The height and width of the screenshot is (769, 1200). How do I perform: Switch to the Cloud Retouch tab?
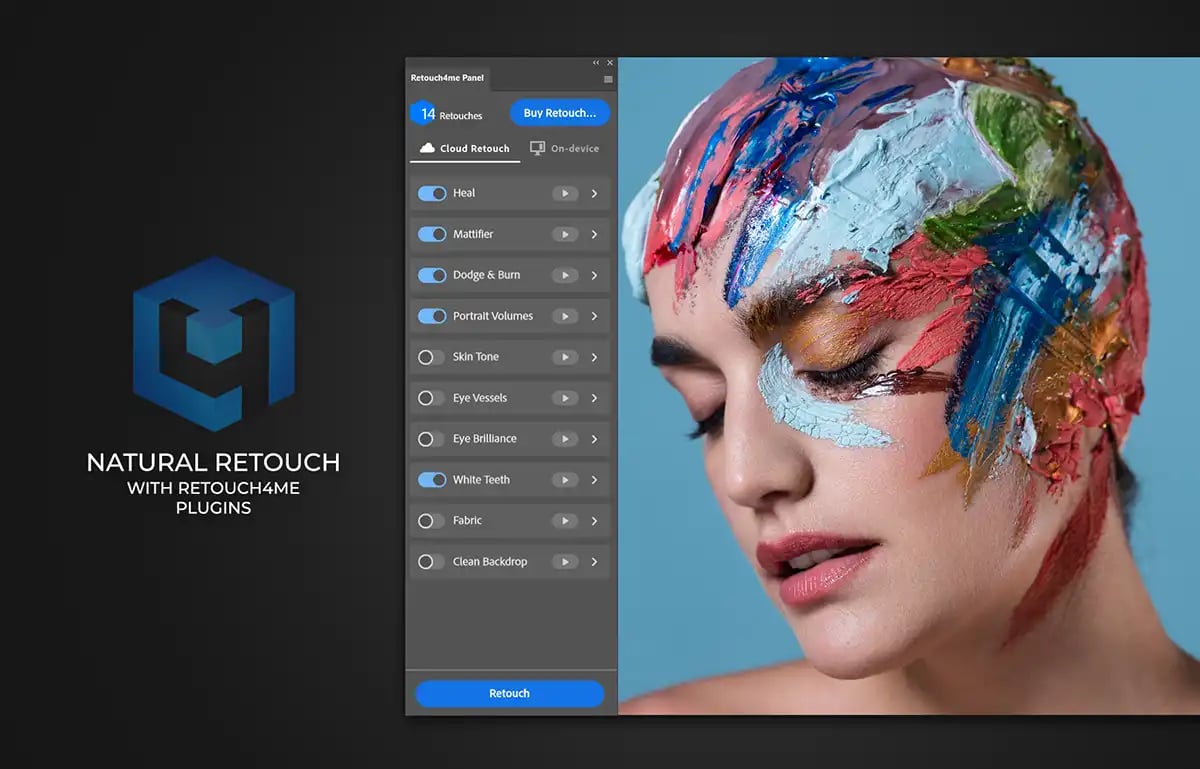(x=465, y=148)
